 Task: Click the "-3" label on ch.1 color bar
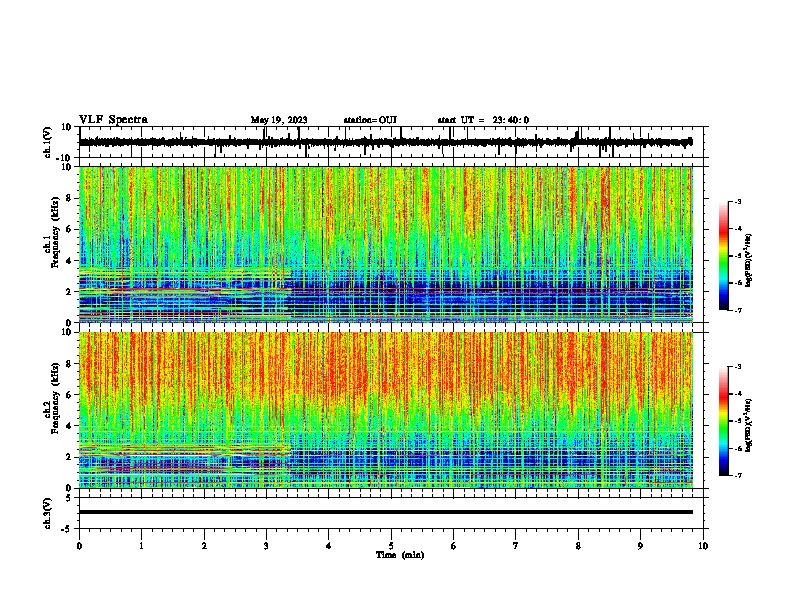737,201
